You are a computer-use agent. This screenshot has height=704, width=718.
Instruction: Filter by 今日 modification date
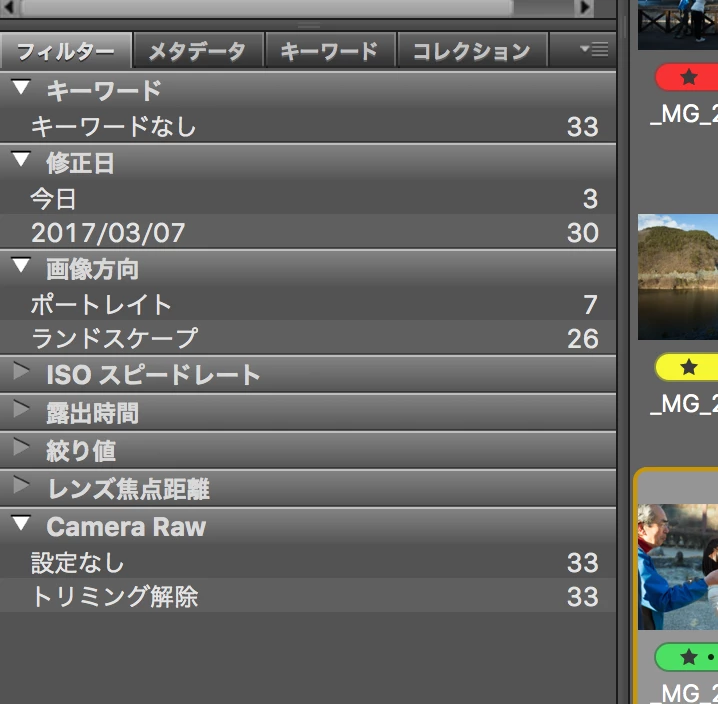[x=308, y=199]
